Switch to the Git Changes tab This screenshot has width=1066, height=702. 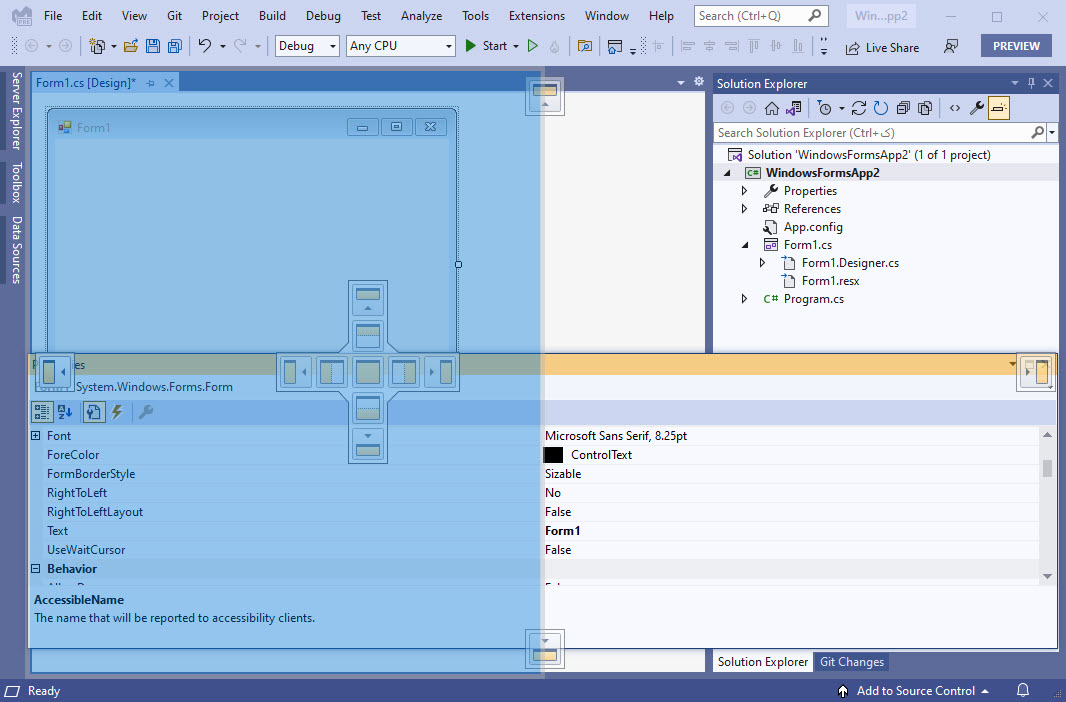point(851,662)
